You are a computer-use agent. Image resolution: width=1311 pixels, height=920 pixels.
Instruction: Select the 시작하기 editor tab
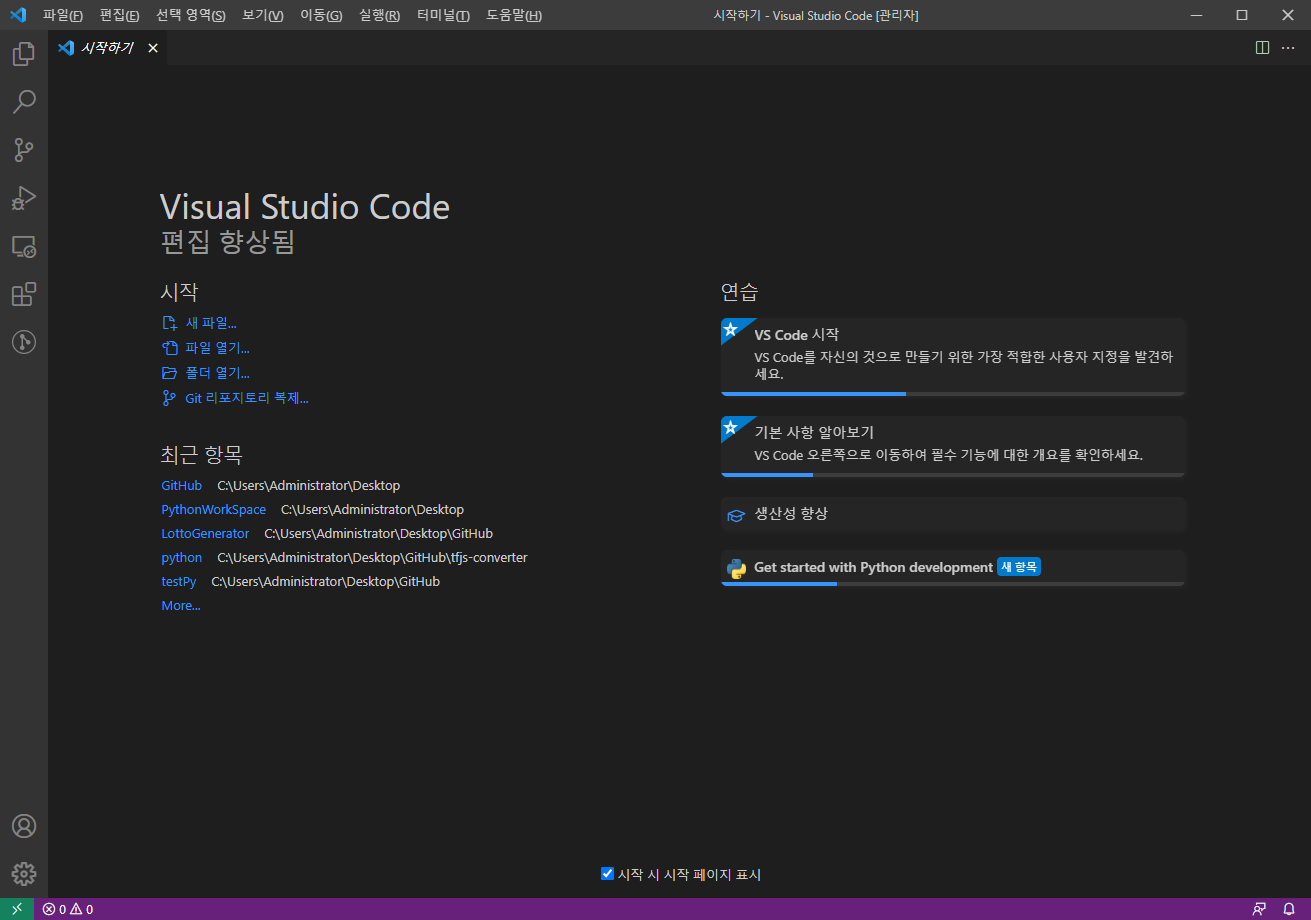pos(108,48)
